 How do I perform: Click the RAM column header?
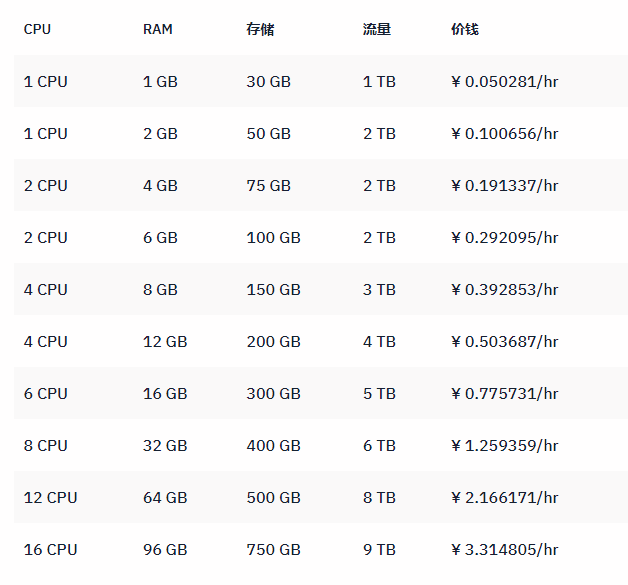point(158,29)
